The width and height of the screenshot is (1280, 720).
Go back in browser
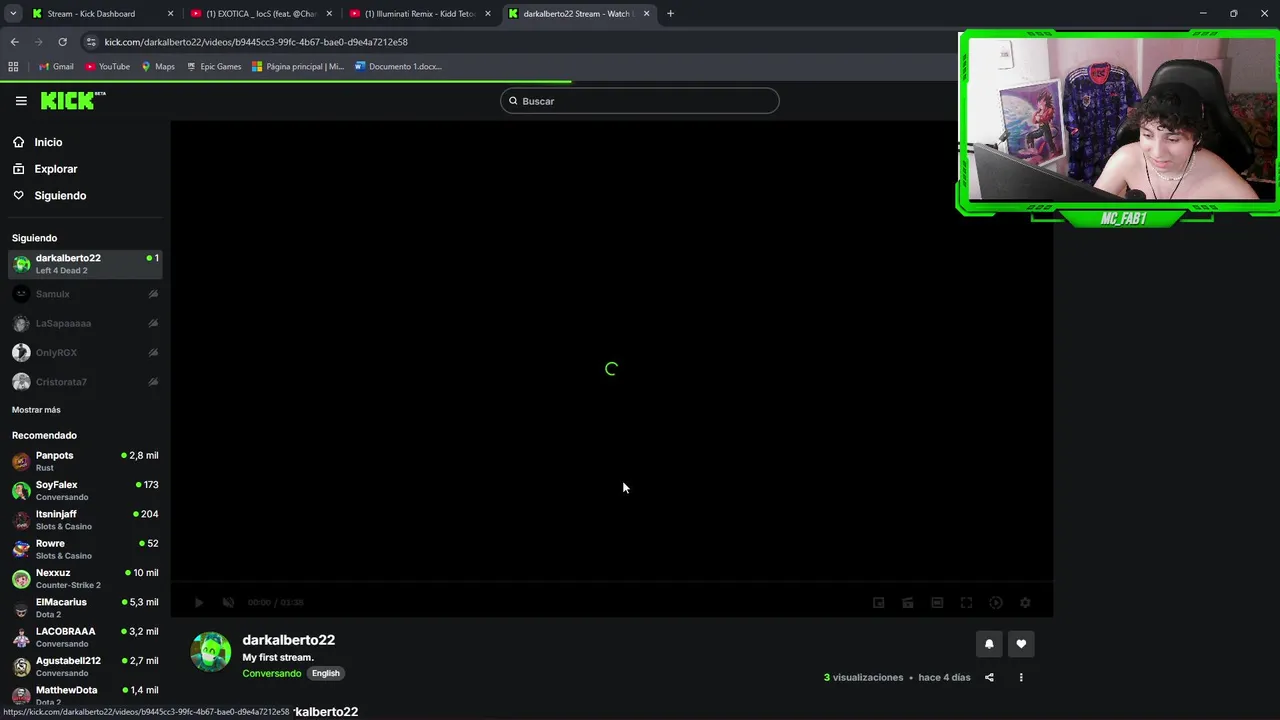14,42
